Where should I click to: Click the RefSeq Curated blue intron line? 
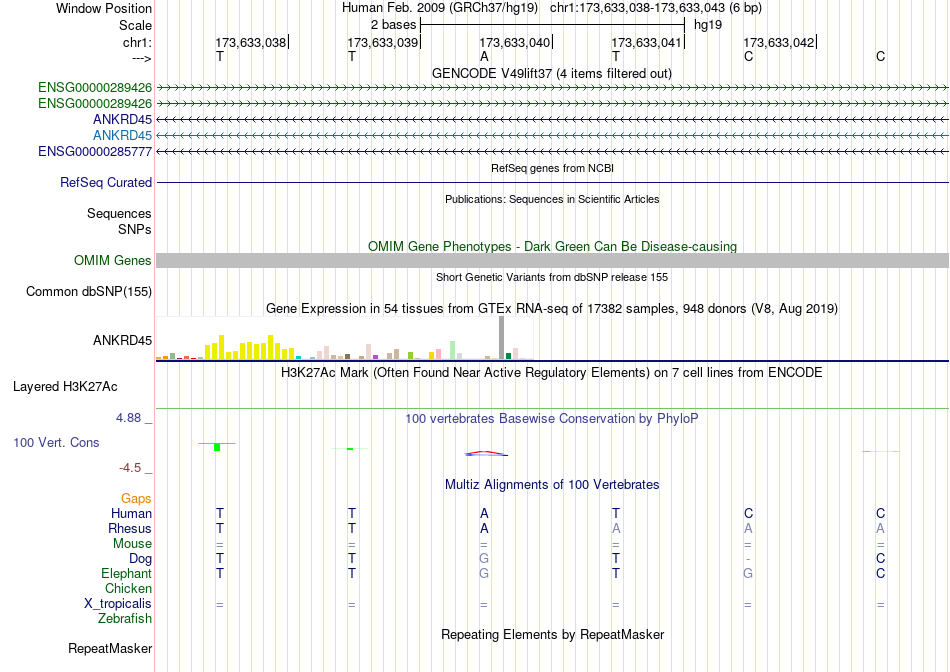(x=552, y=182)
